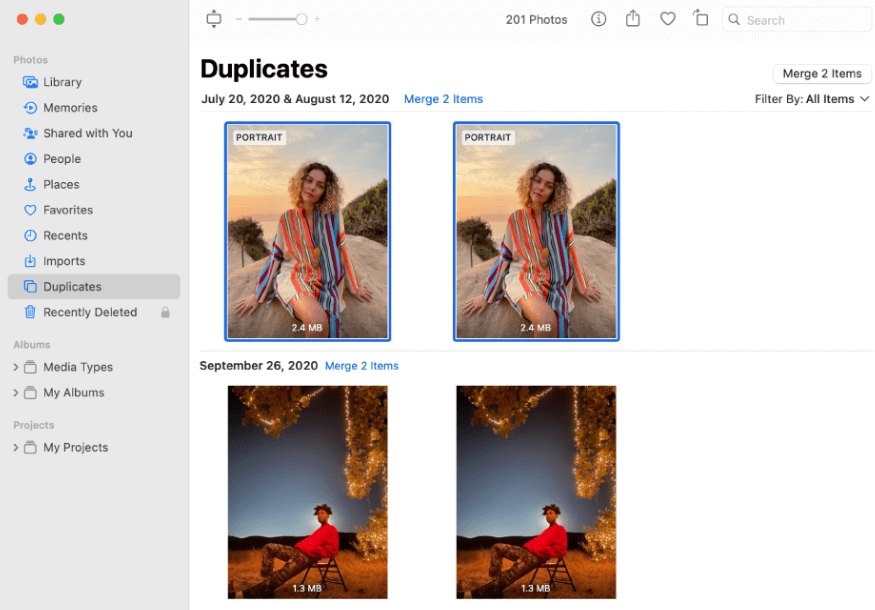Click Merge 2 Items link for September 26

(x=362, y=366)
